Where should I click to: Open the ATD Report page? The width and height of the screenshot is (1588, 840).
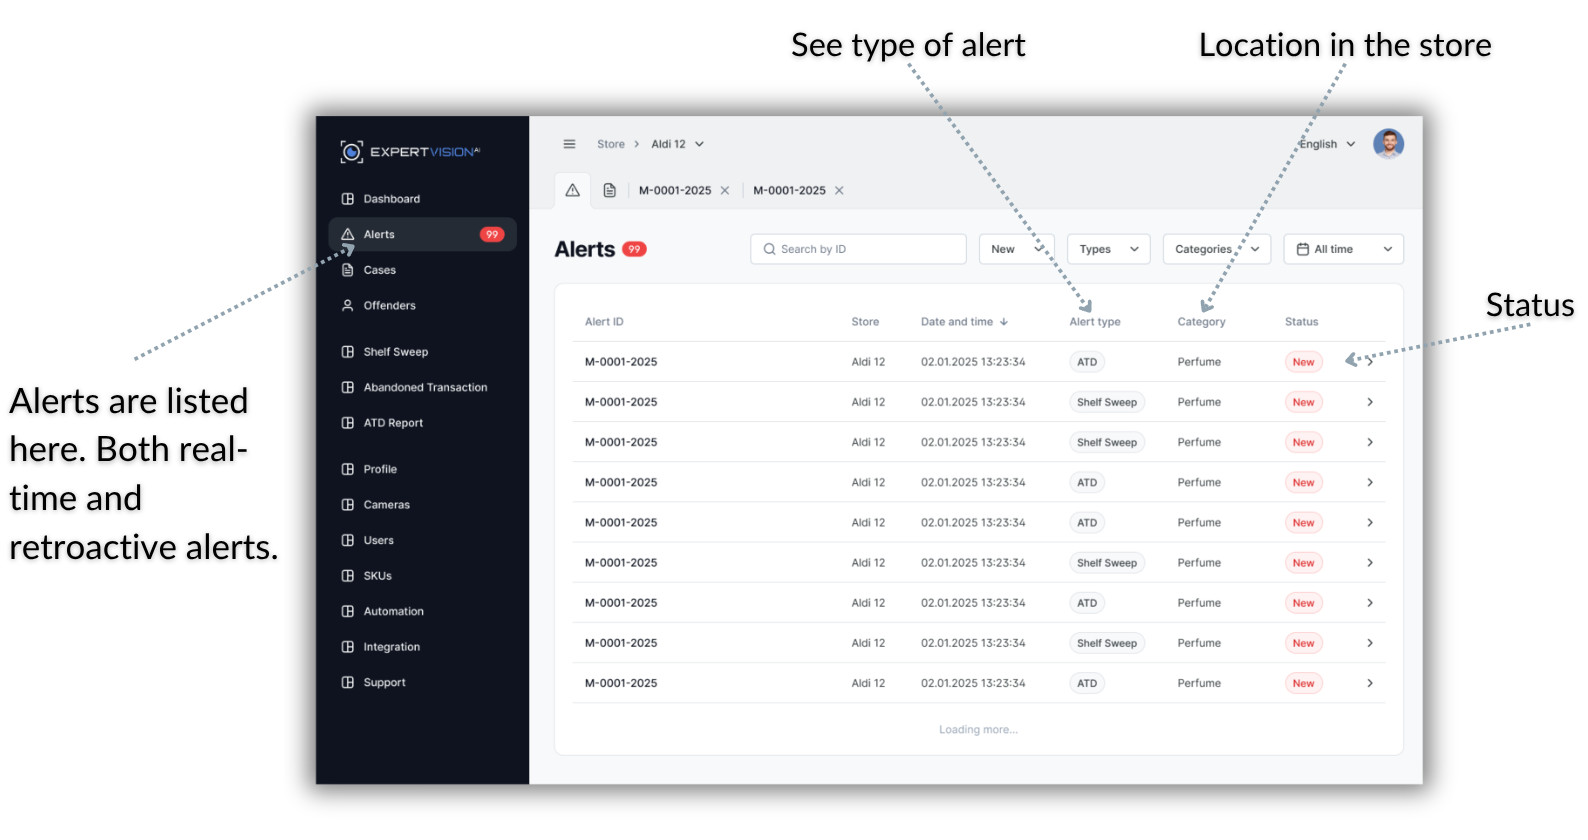[x=393, y=423]
